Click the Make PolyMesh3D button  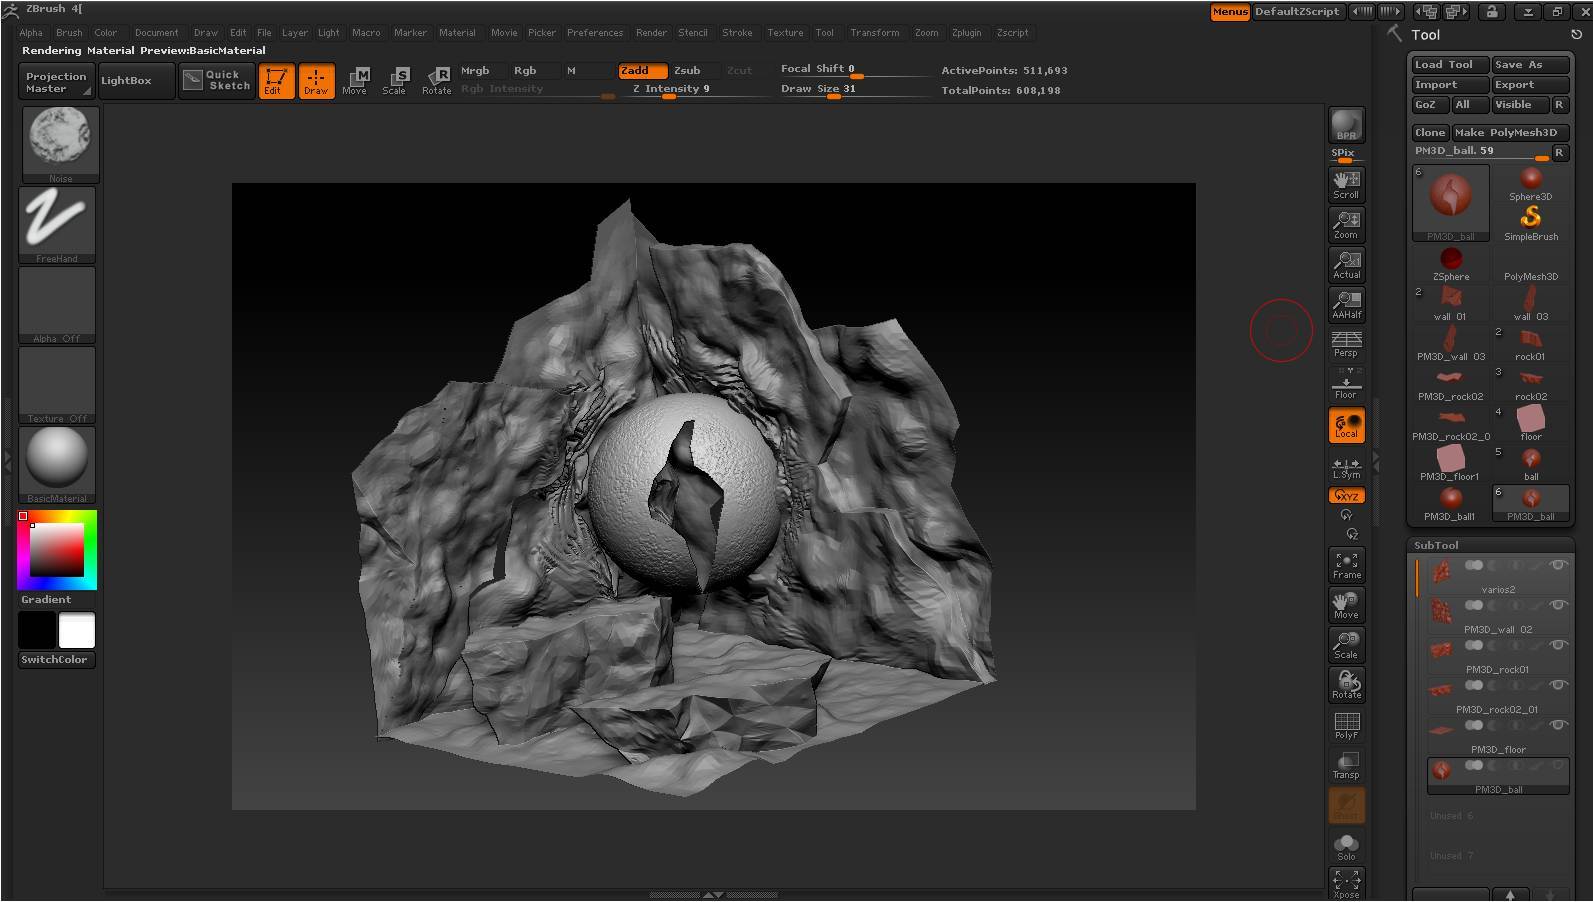1510,132
